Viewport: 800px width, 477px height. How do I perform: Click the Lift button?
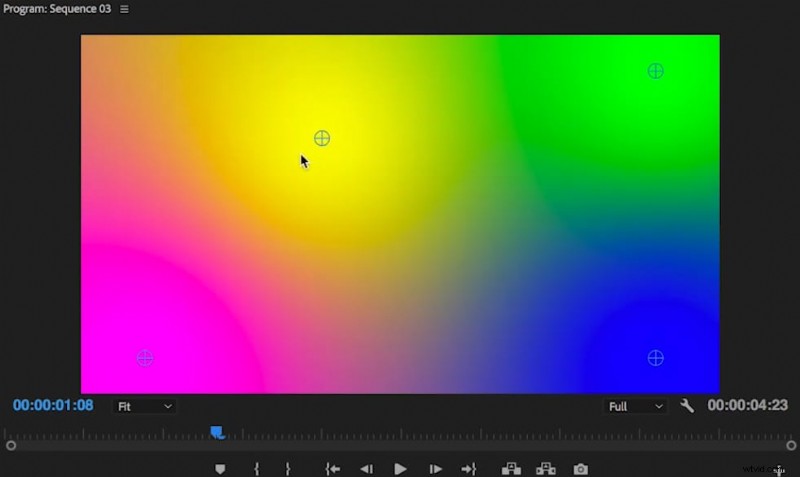[511, 468]
